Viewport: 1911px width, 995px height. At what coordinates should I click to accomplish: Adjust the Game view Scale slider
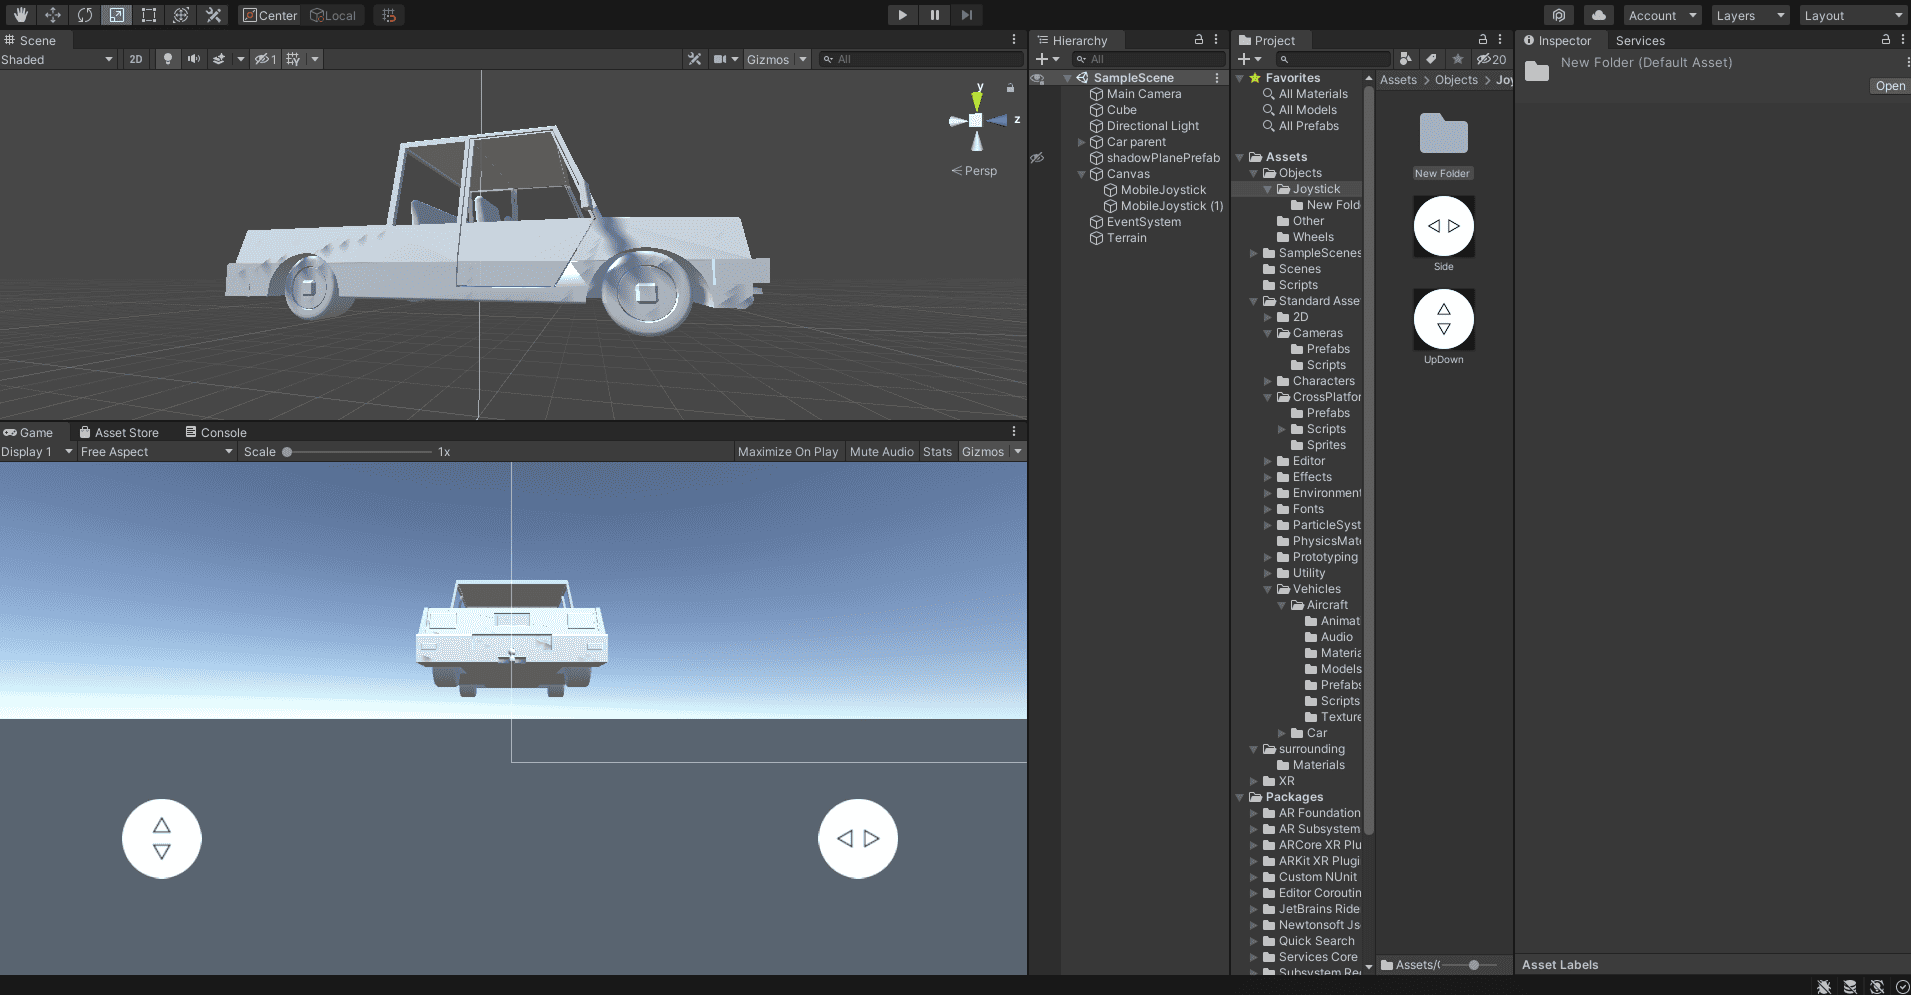(288, 452)
